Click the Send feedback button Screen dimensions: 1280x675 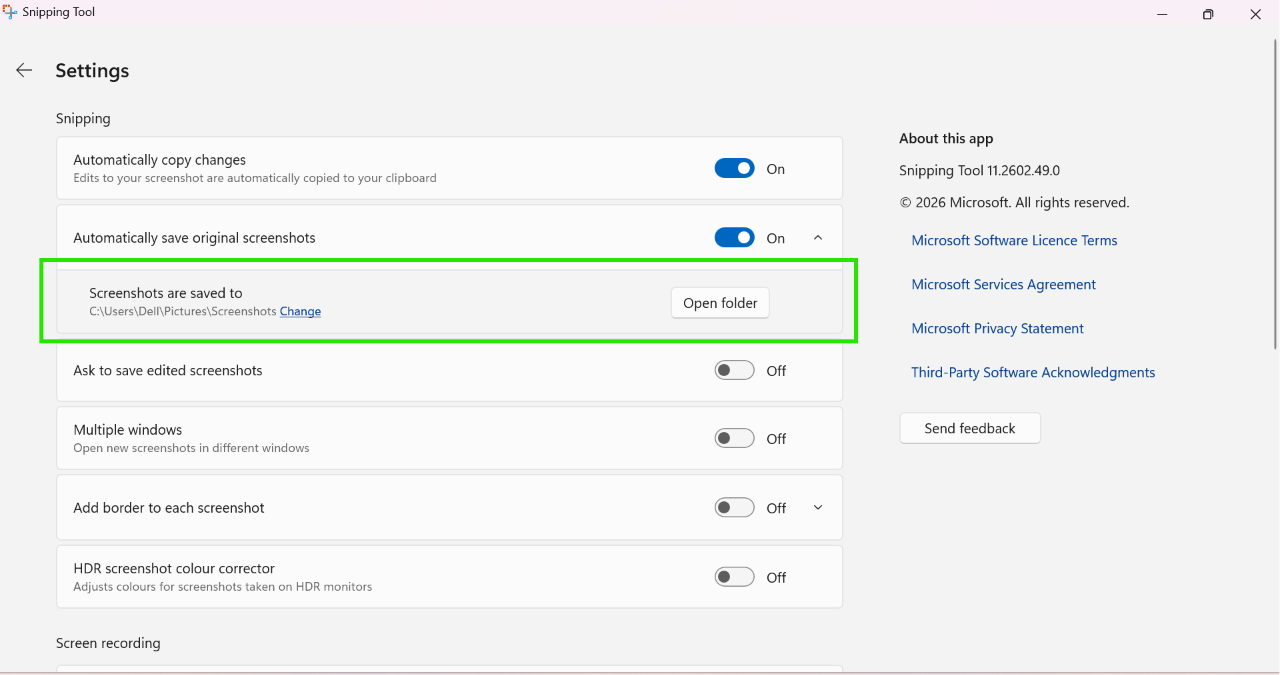point(970,428)
